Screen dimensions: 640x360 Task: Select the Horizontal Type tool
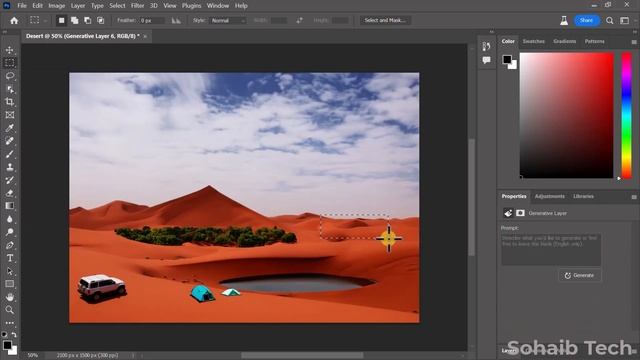(9, 258)
